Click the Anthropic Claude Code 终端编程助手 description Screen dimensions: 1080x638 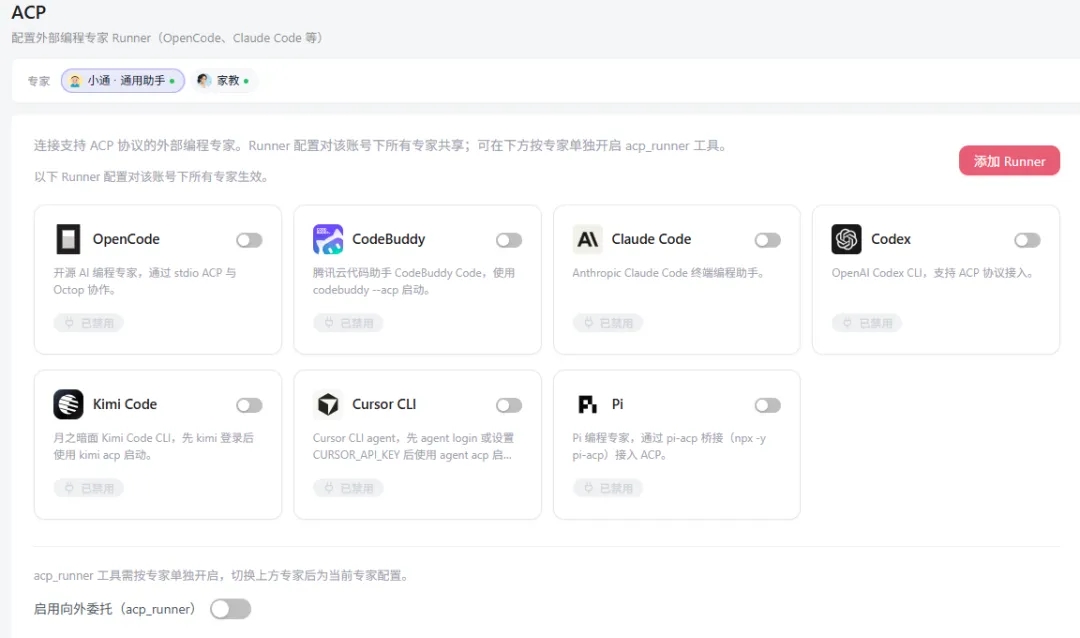click(x=668, y=273)
